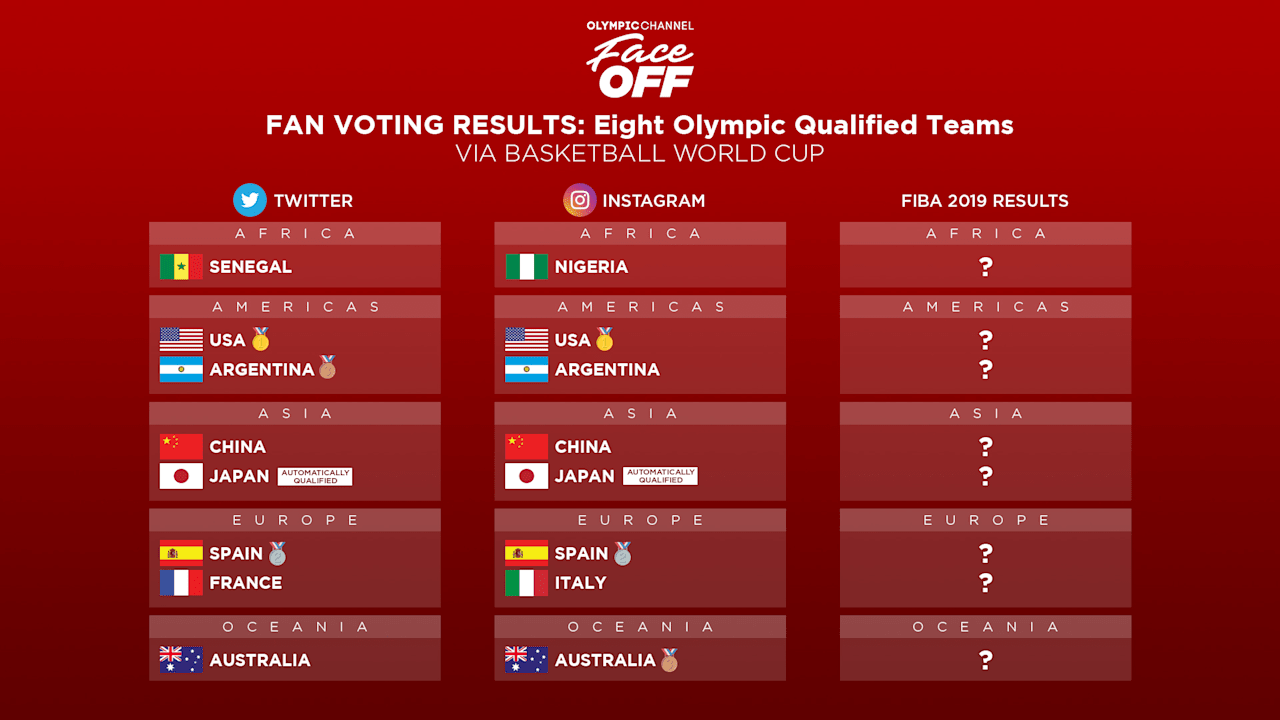1280x720 pixels.
Task: Click the Twitter bird icon
Action: tap(250, 200)
